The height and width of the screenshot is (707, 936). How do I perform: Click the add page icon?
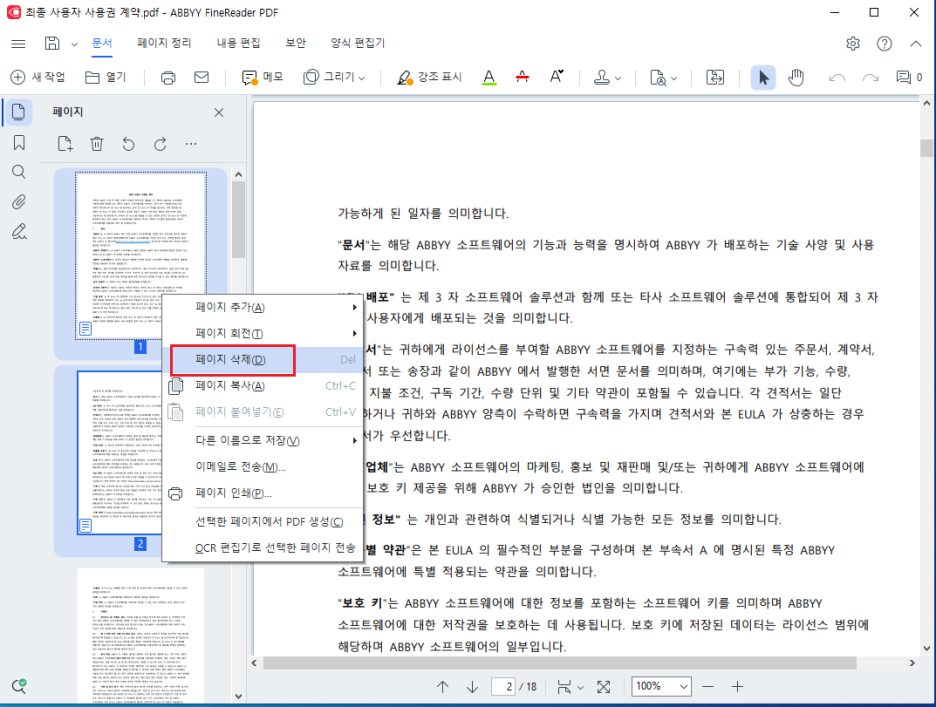tap(65, 144)
